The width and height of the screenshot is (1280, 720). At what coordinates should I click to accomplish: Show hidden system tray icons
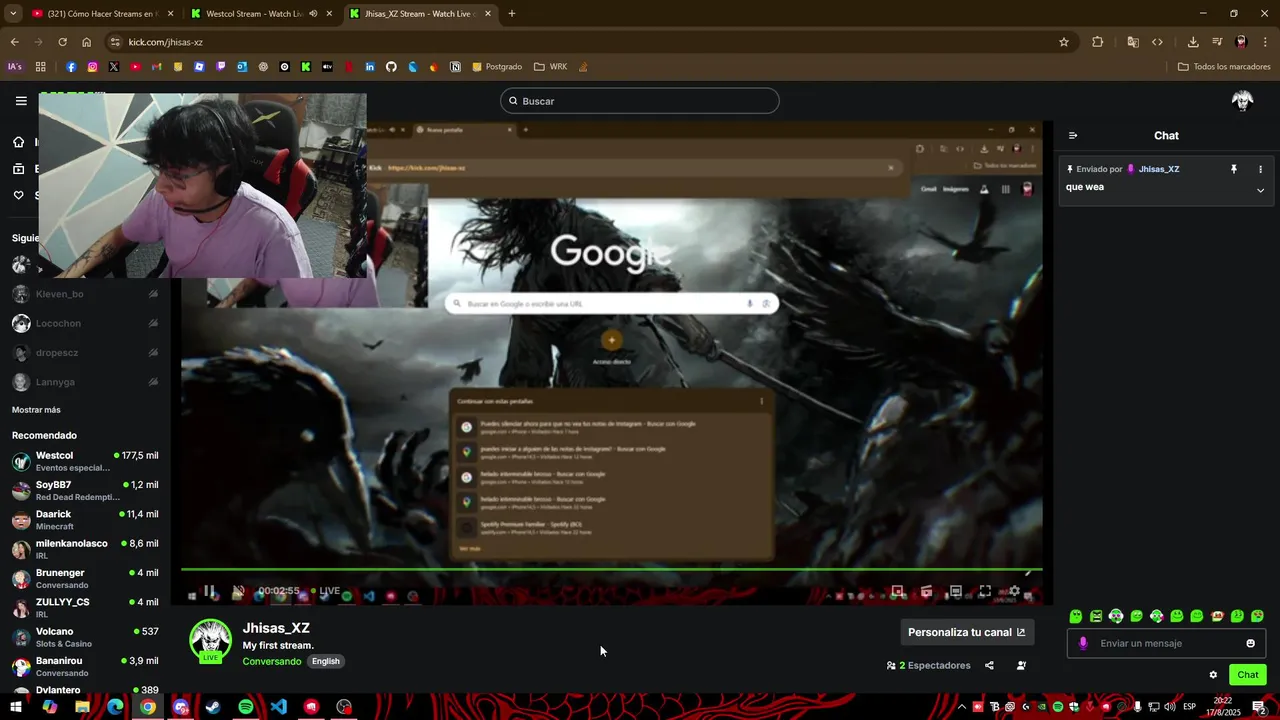coord(962,707)
